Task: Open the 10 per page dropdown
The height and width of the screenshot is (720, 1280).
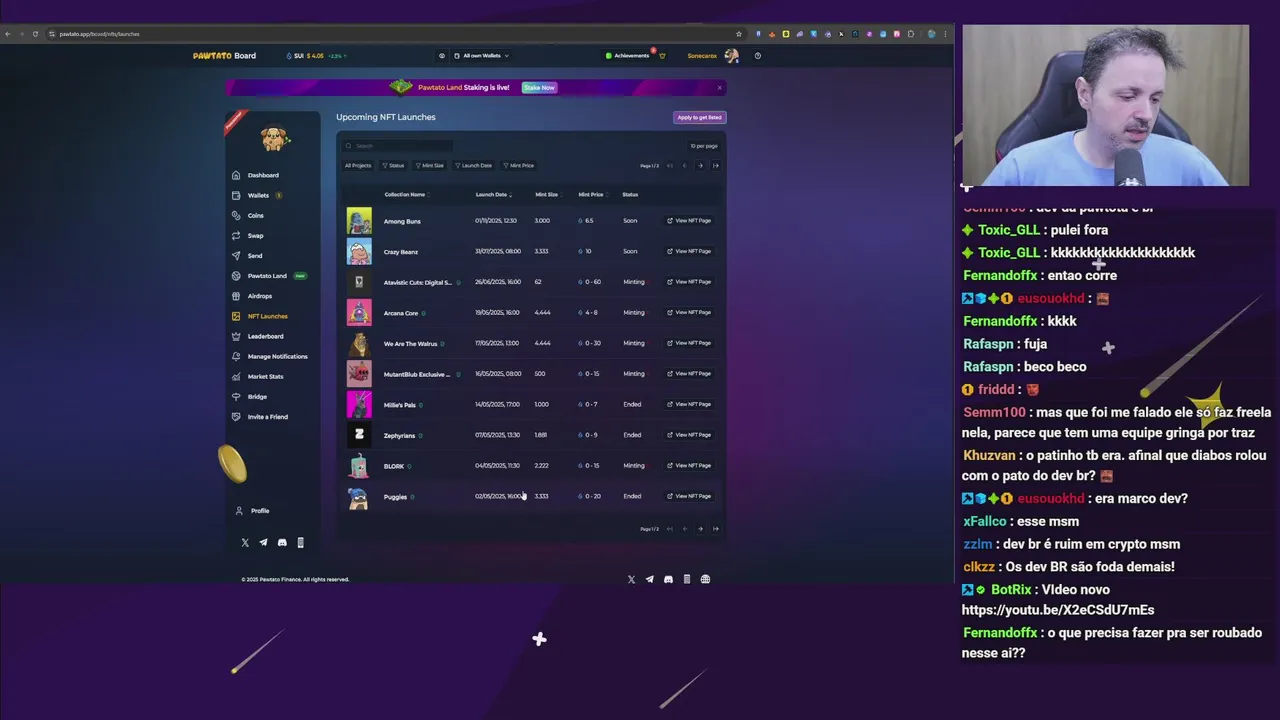Action: pyautogui.click(x=704, y=146)
